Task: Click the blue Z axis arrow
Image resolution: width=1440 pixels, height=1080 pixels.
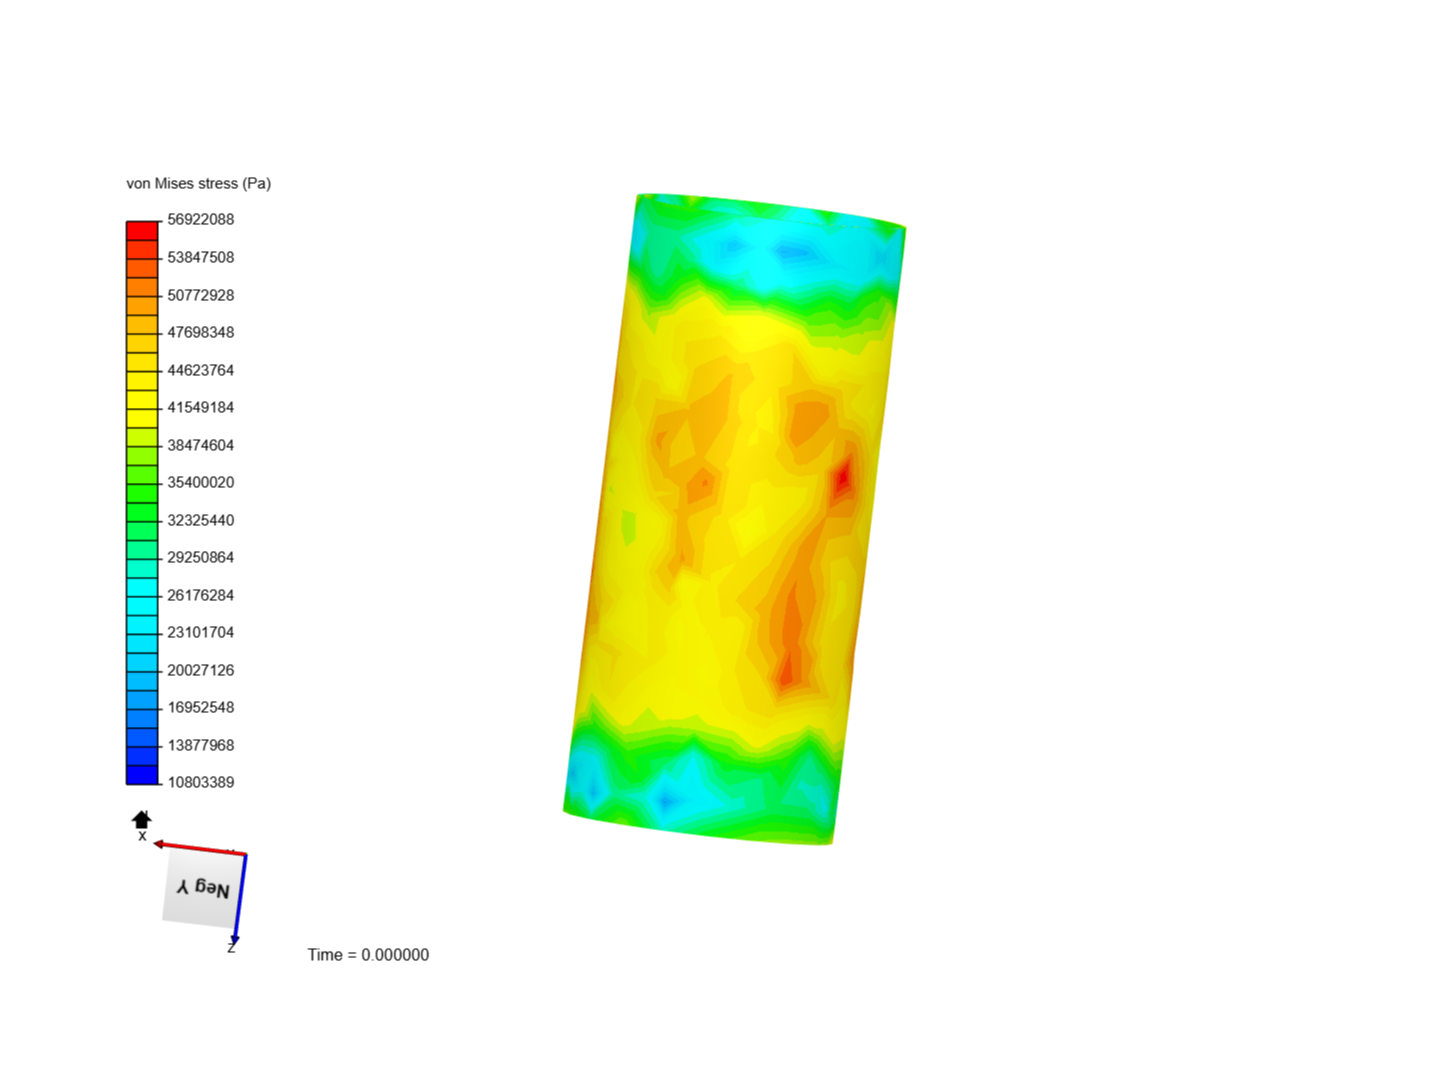Action: [240, 899]
